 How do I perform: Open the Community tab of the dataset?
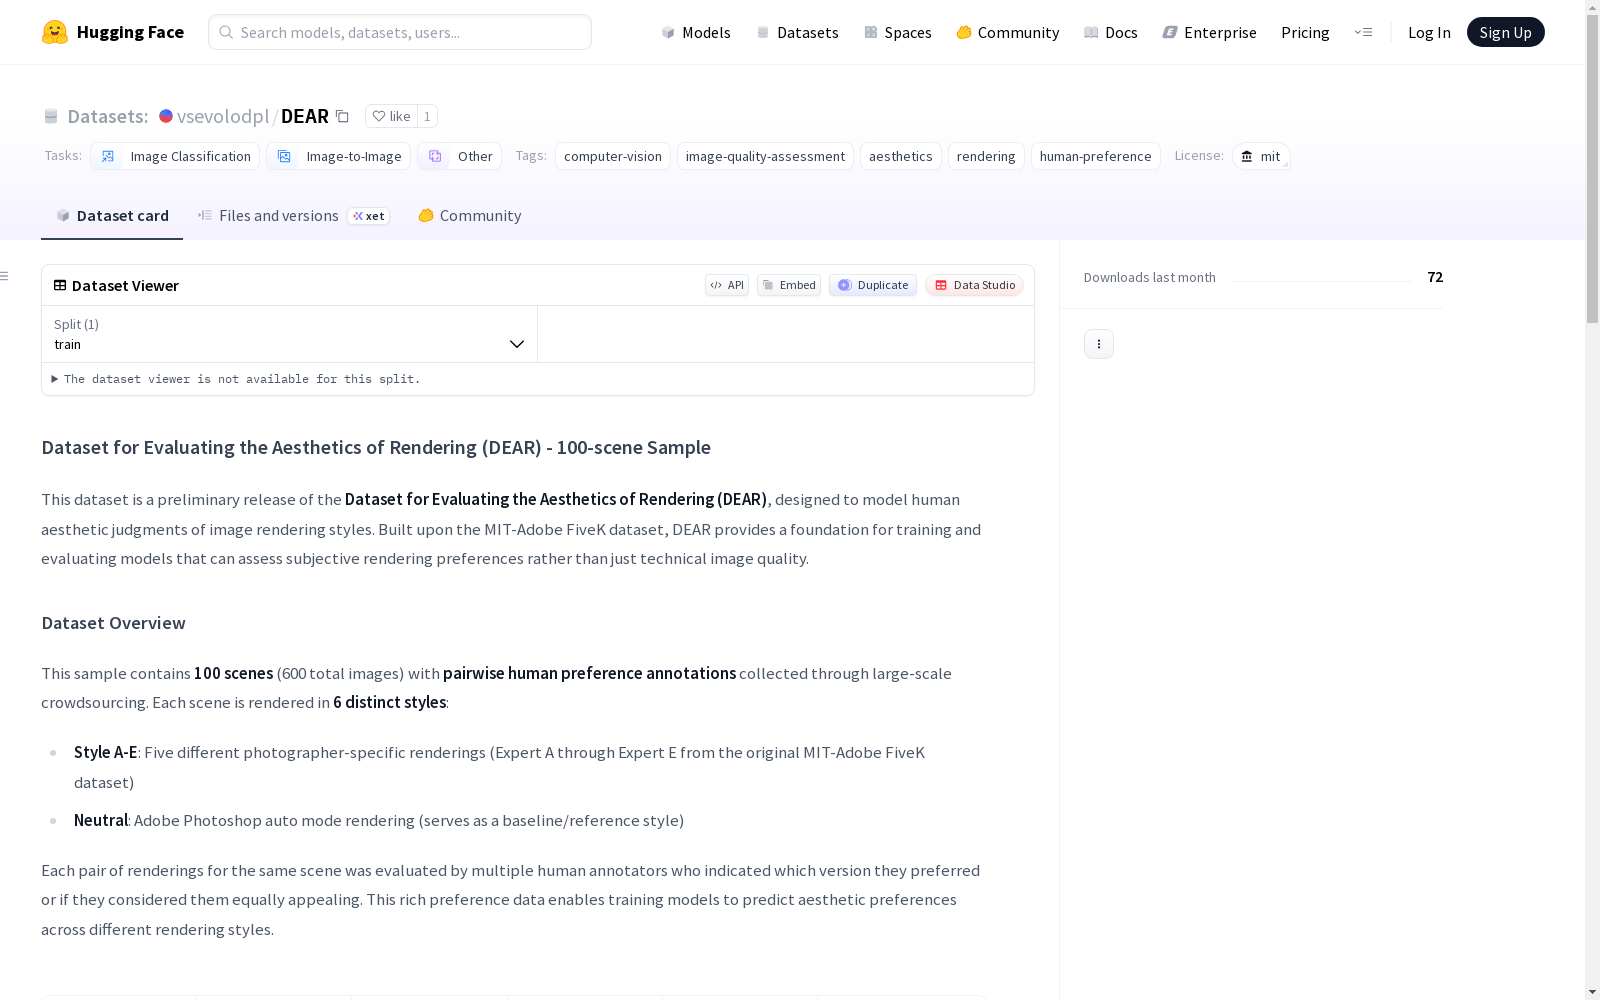pyautogui.click(x=469, y=216)
